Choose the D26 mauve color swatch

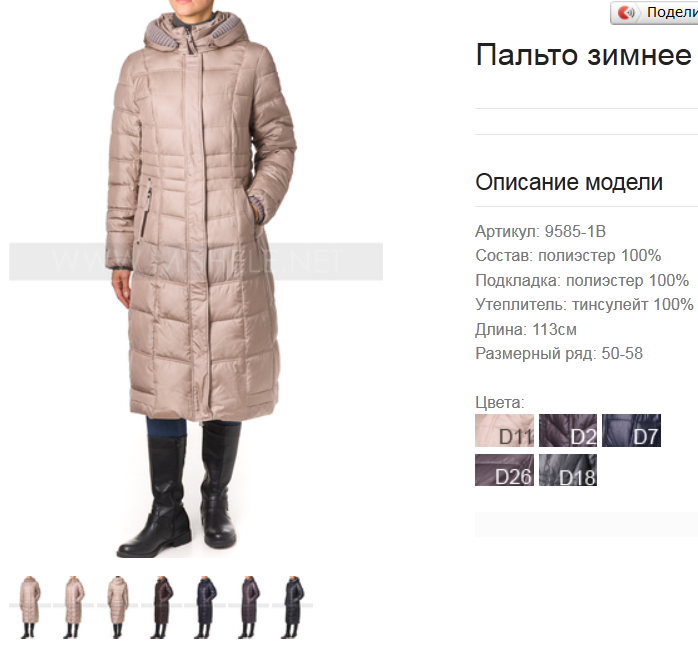[504, 470]
